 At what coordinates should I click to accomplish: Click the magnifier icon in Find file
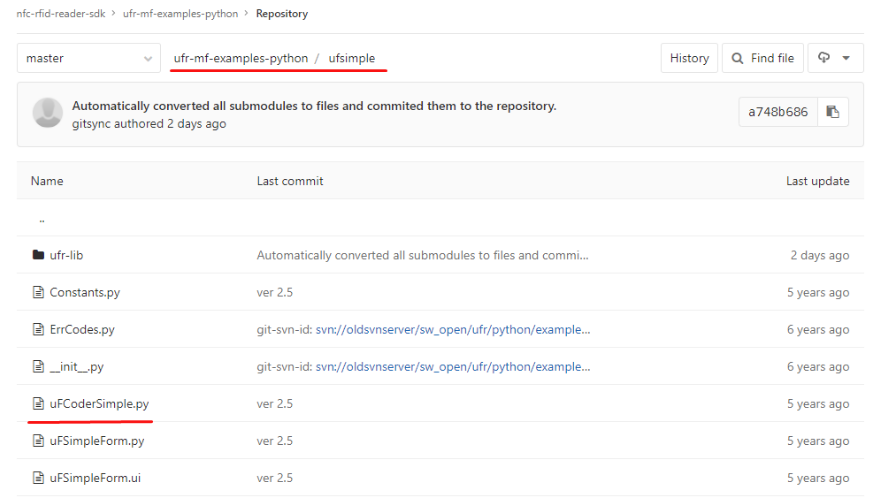[x=737, y=58]
